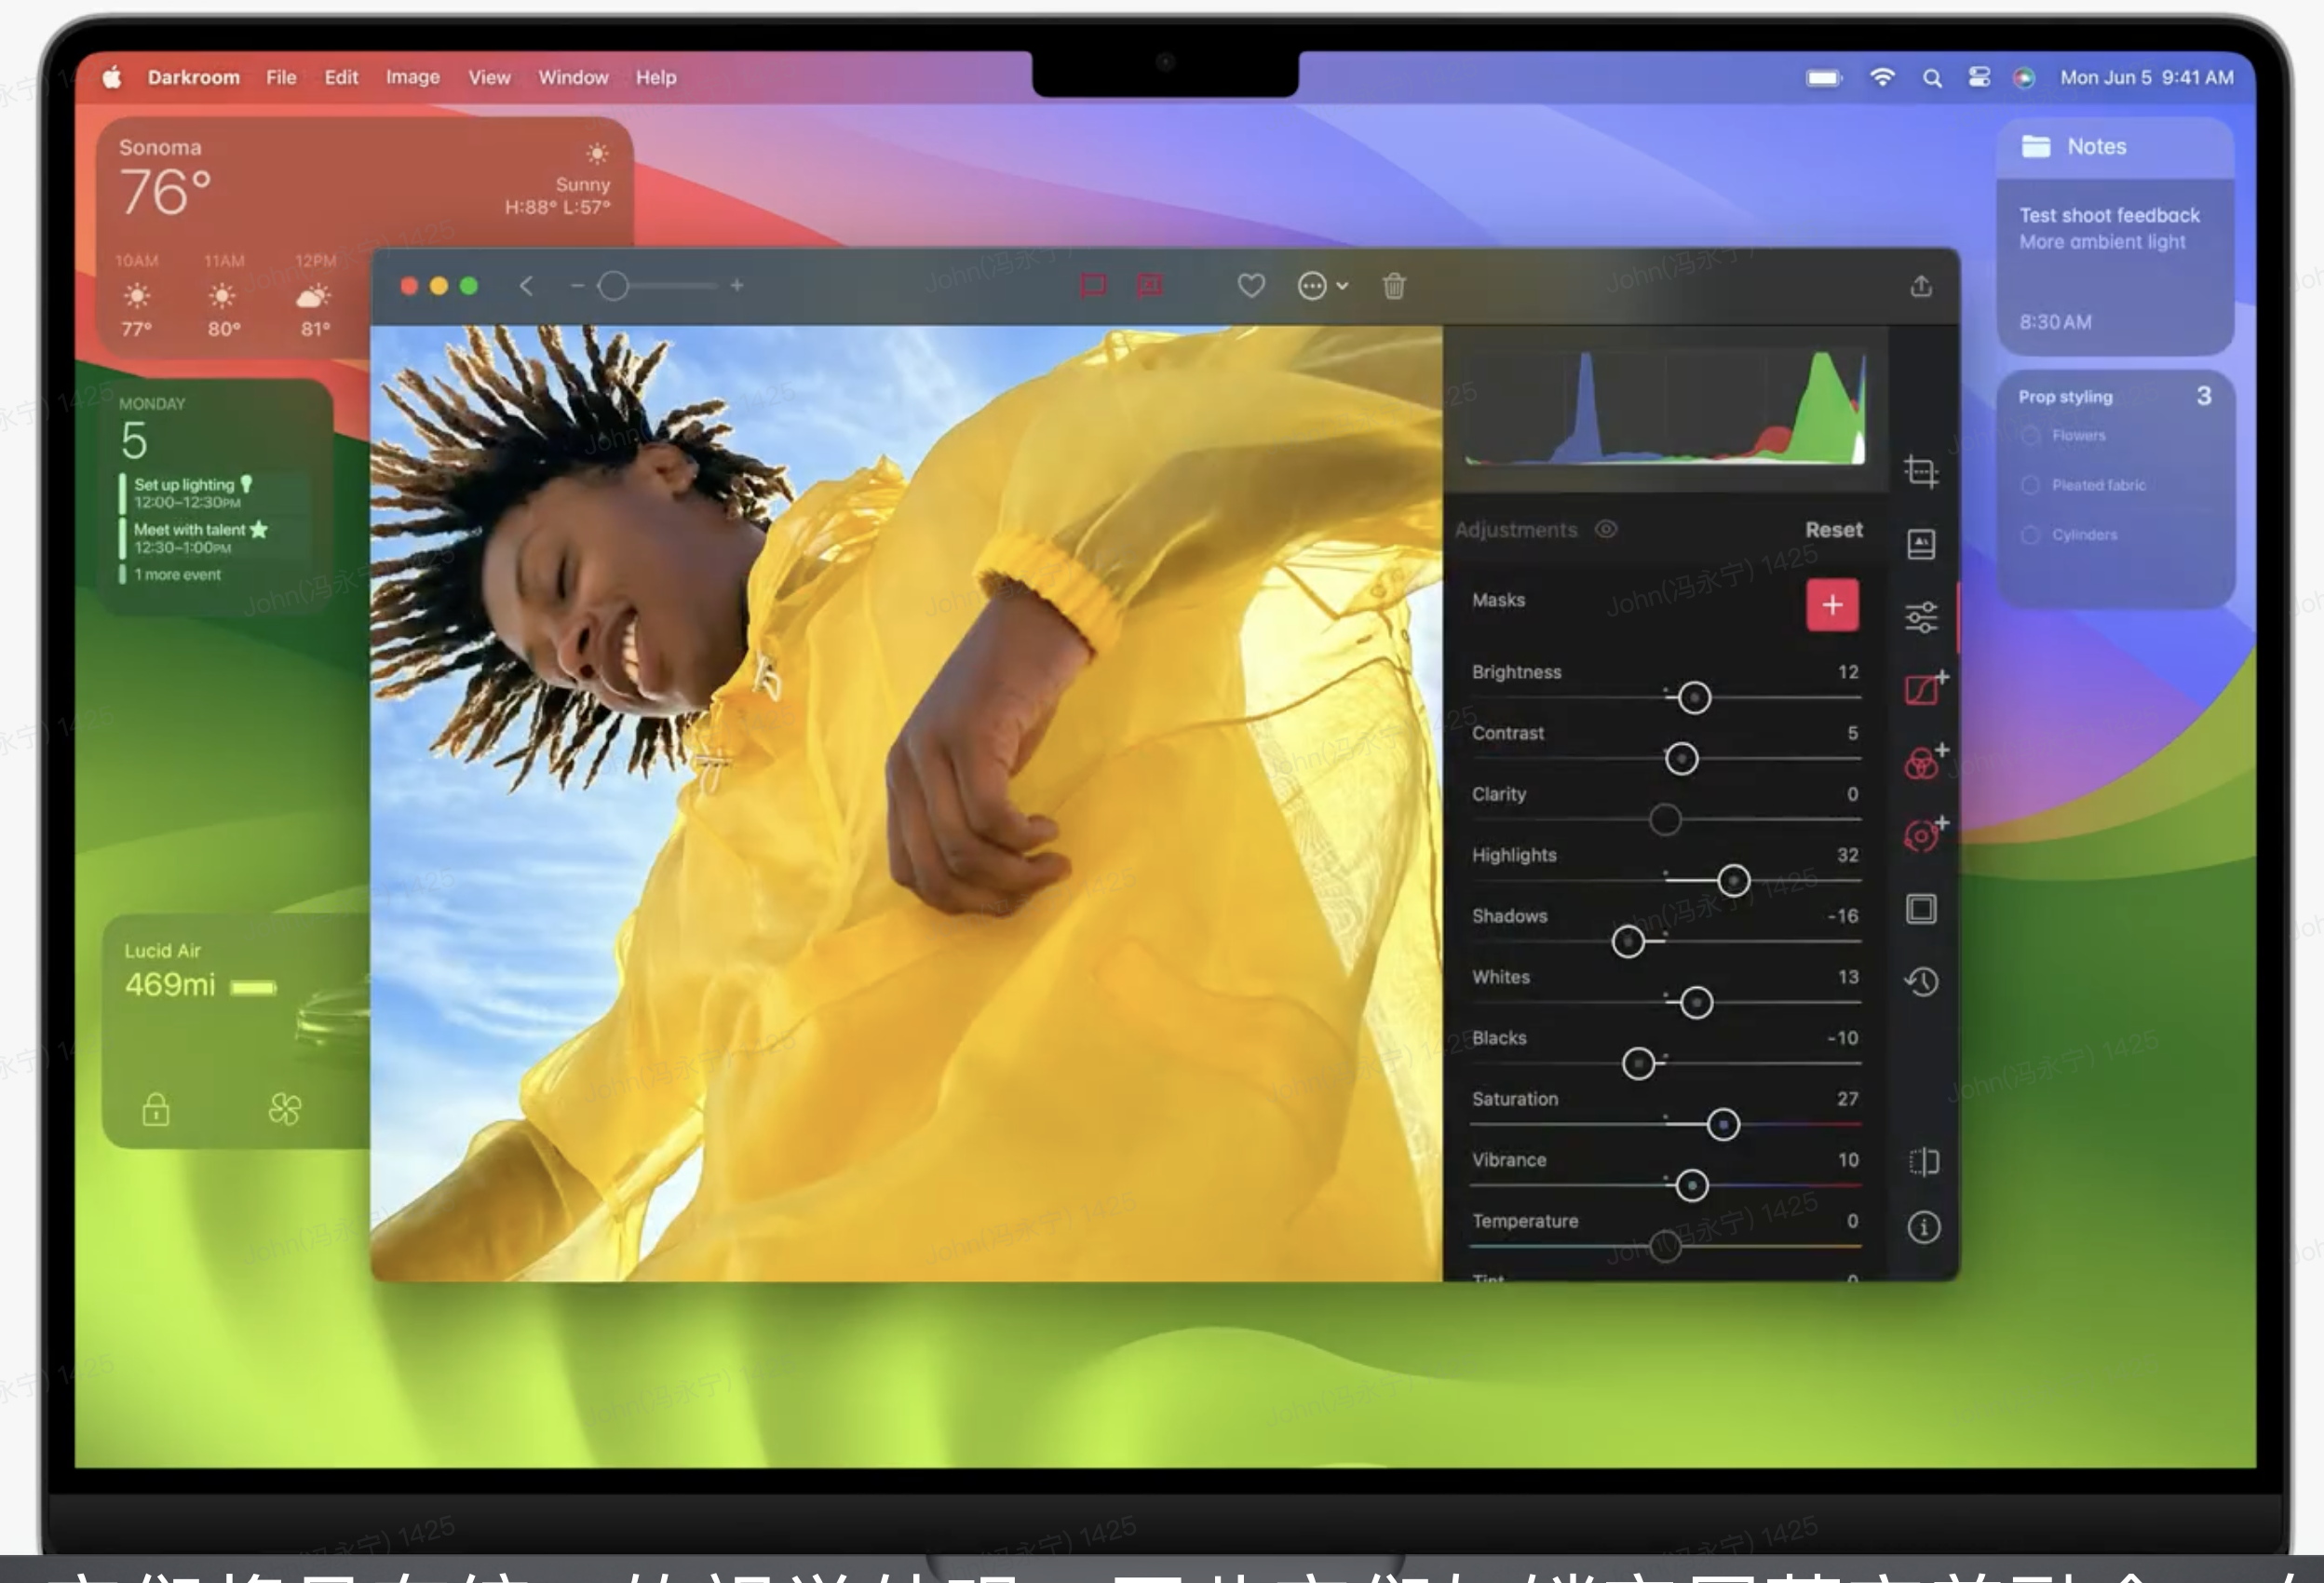Check the Pleated fabric reminder circle
Image resolution: width=2324 pixels, height=1583 pixels.
click(x=2030, y=485)
